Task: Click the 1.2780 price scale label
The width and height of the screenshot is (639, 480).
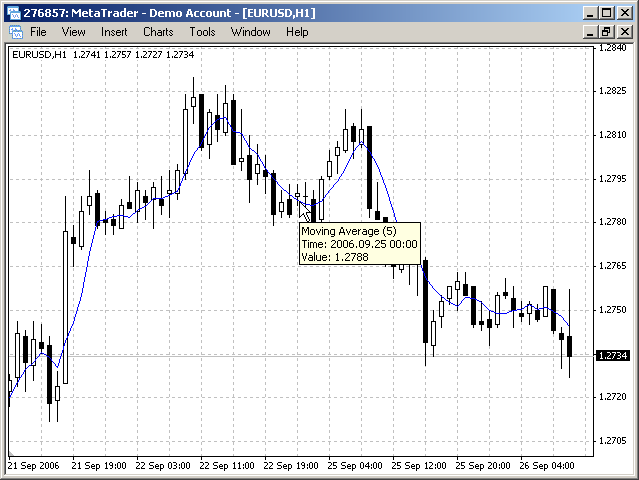Action: pyautogui.click(x=613, y=222)
